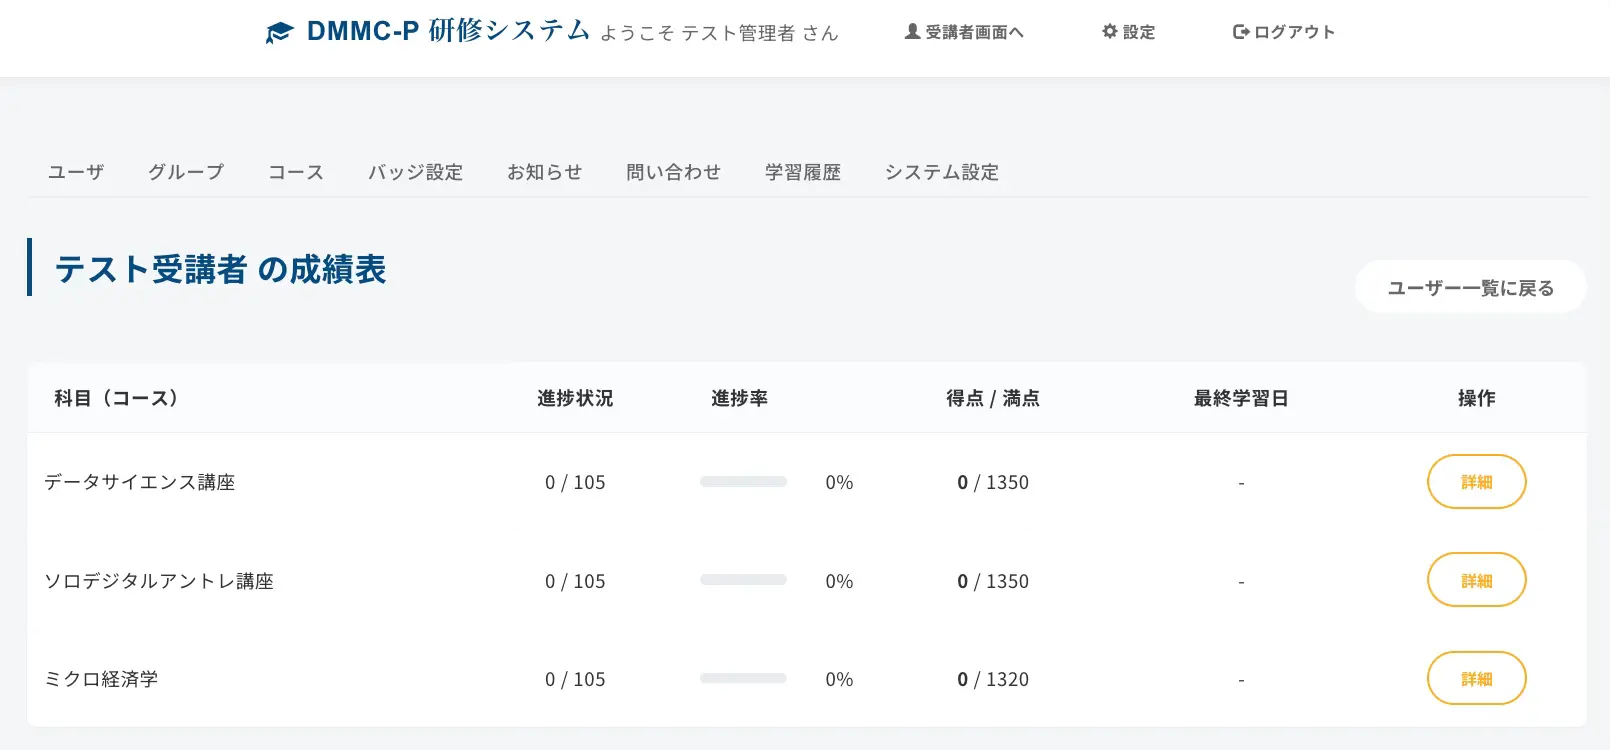Open 詳細 for ミクロ経済学

[1476, 679]
